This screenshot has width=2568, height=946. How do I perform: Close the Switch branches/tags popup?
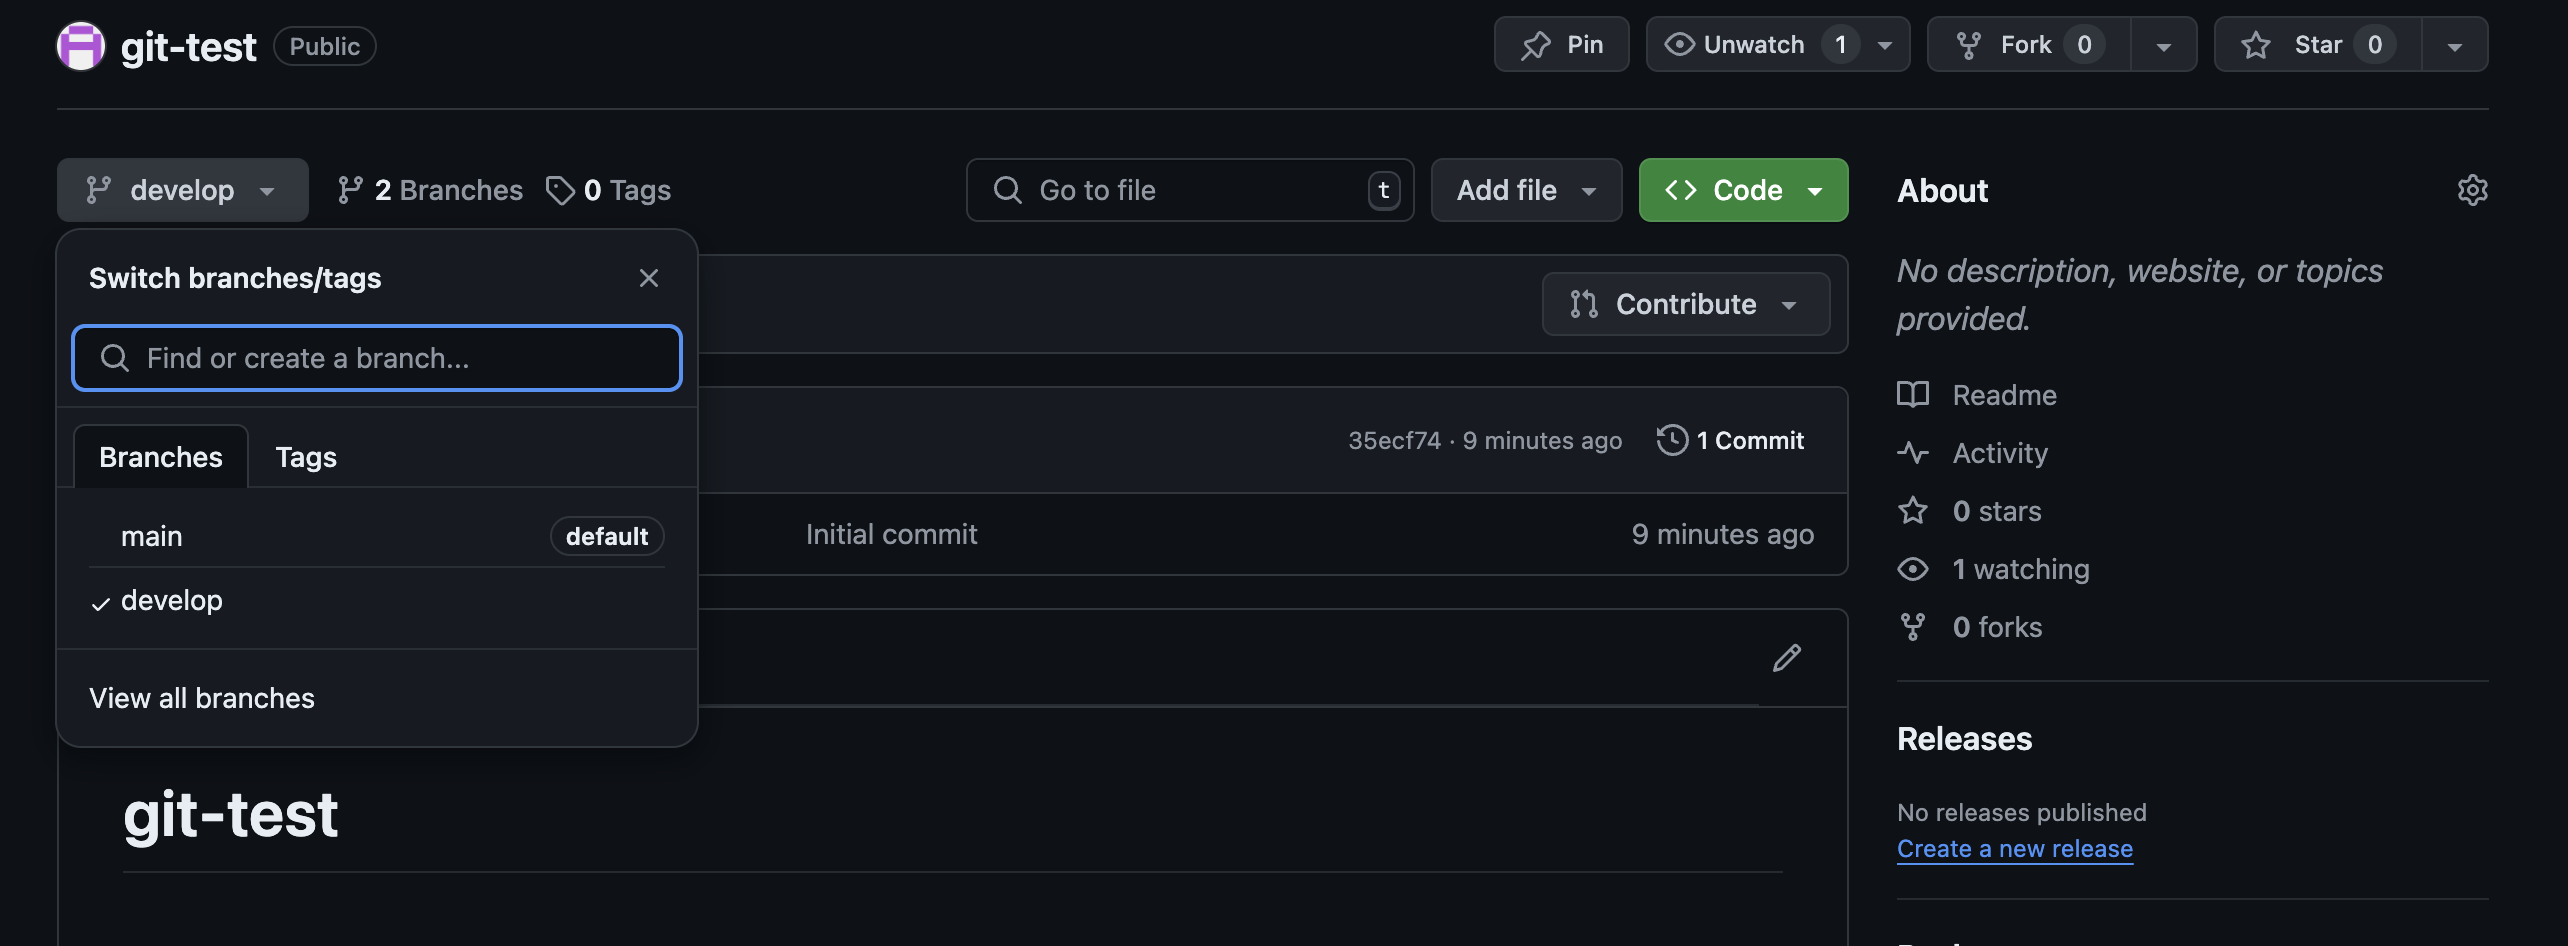tap(649, 278)
